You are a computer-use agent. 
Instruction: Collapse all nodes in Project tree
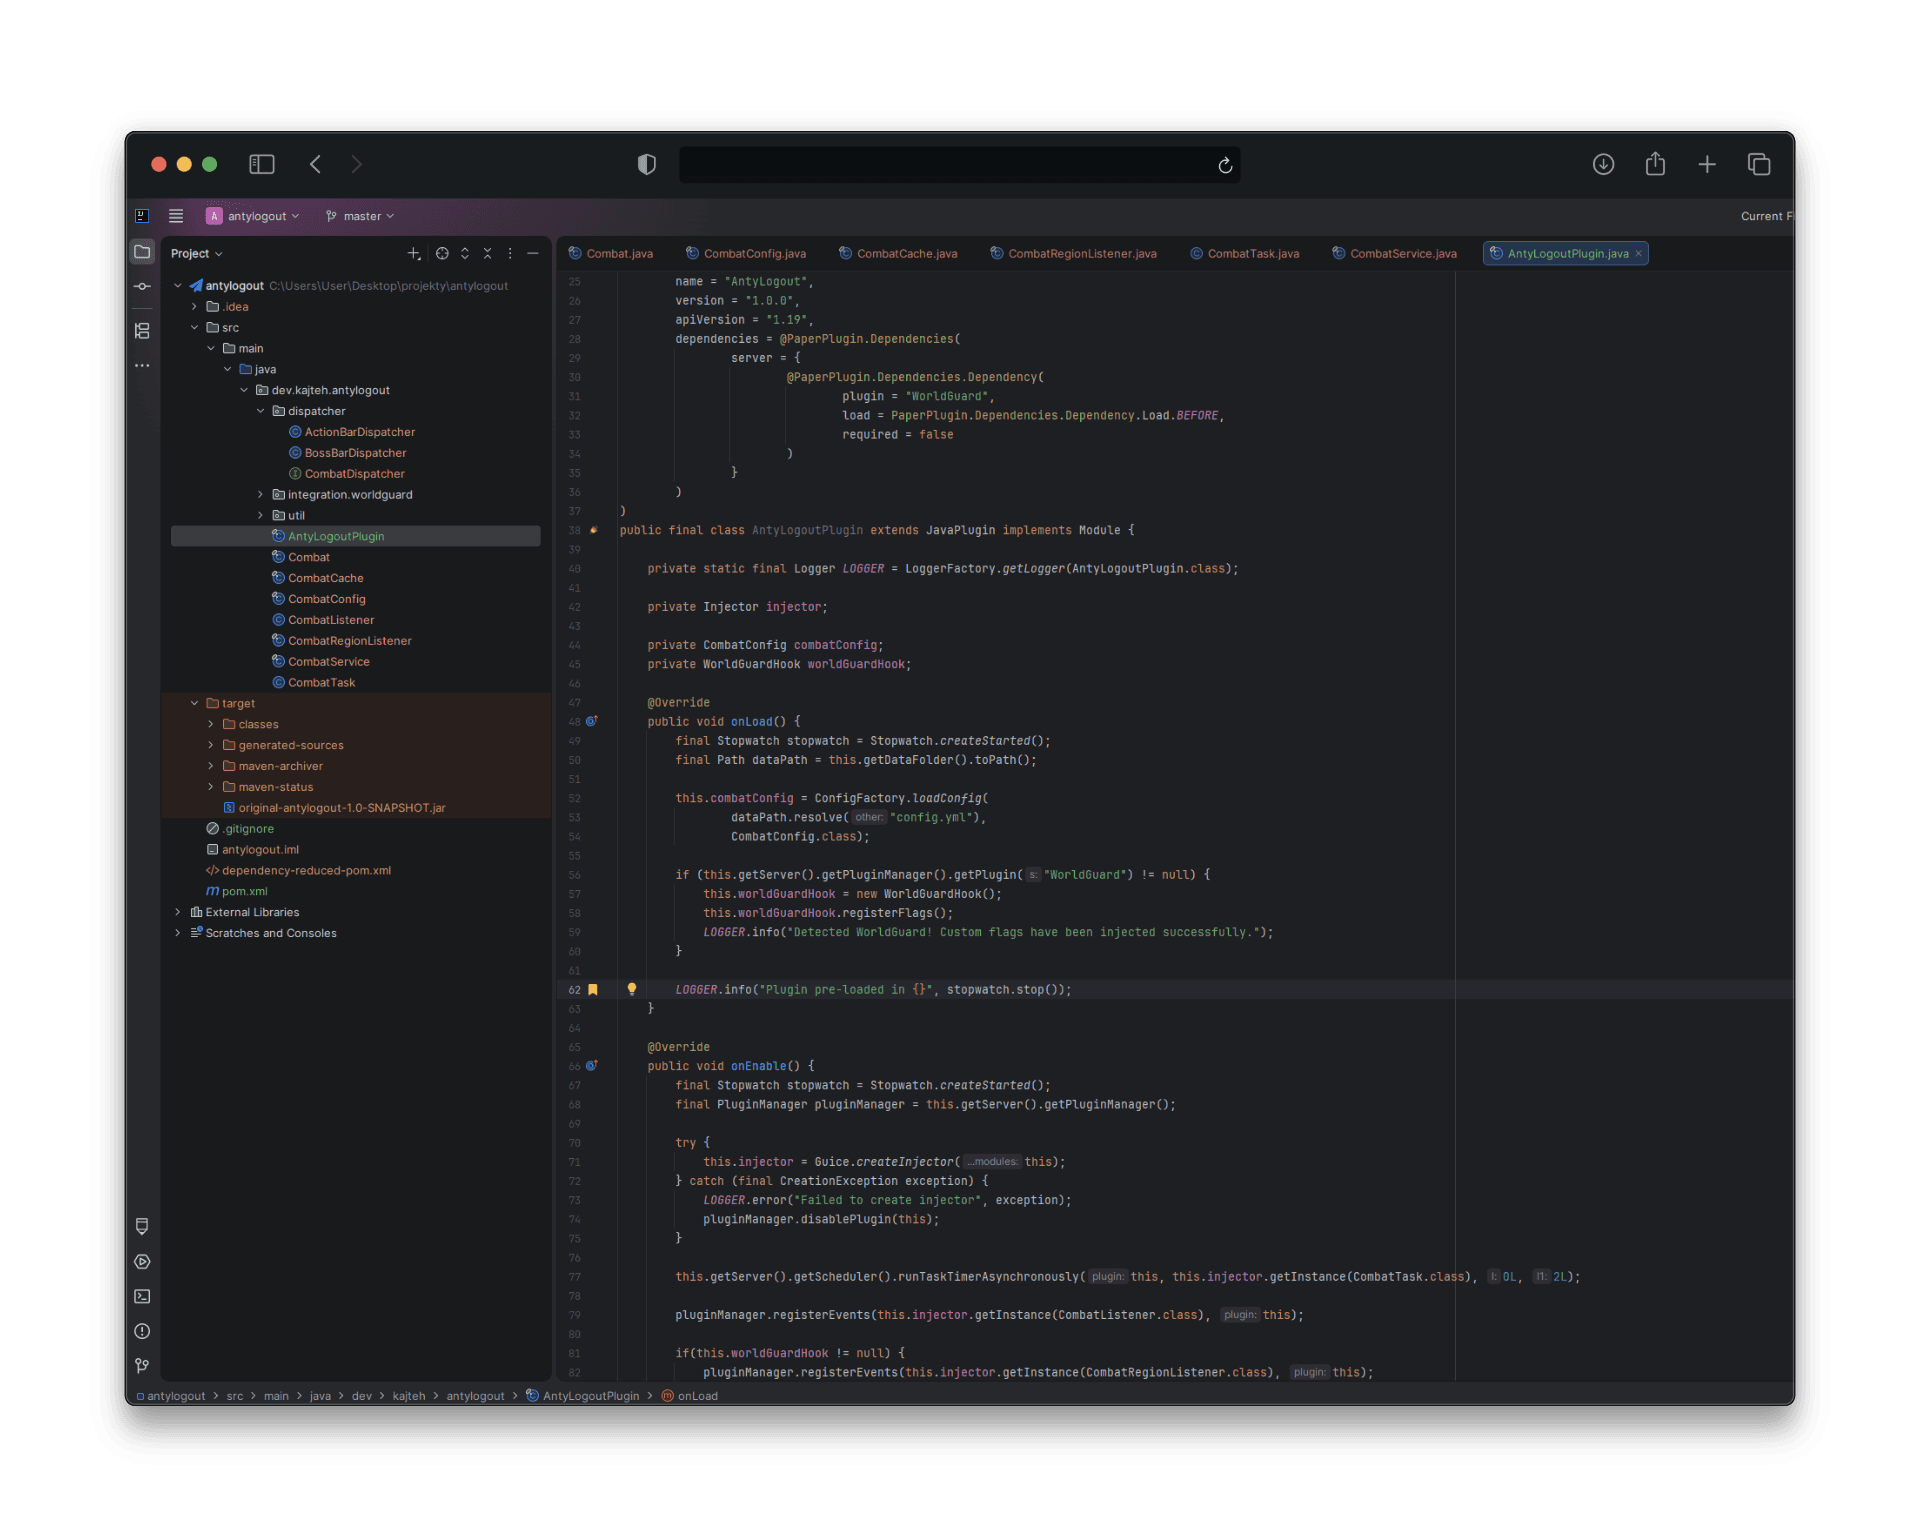pyautogui.click(x=488, y=253)
